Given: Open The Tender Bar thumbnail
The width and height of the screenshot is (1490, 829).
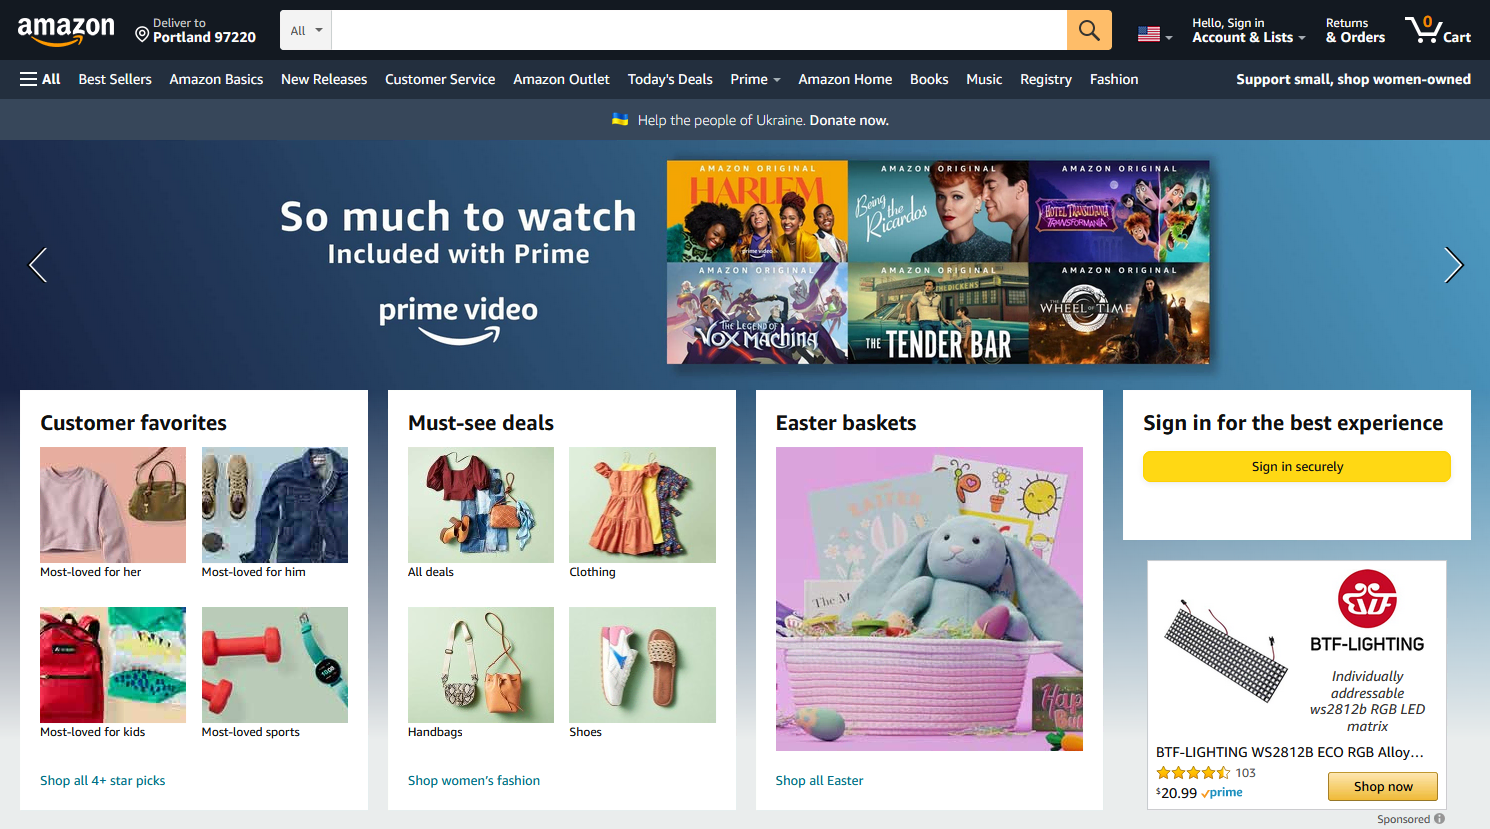Looking at the screenshot, I should 938,313.
